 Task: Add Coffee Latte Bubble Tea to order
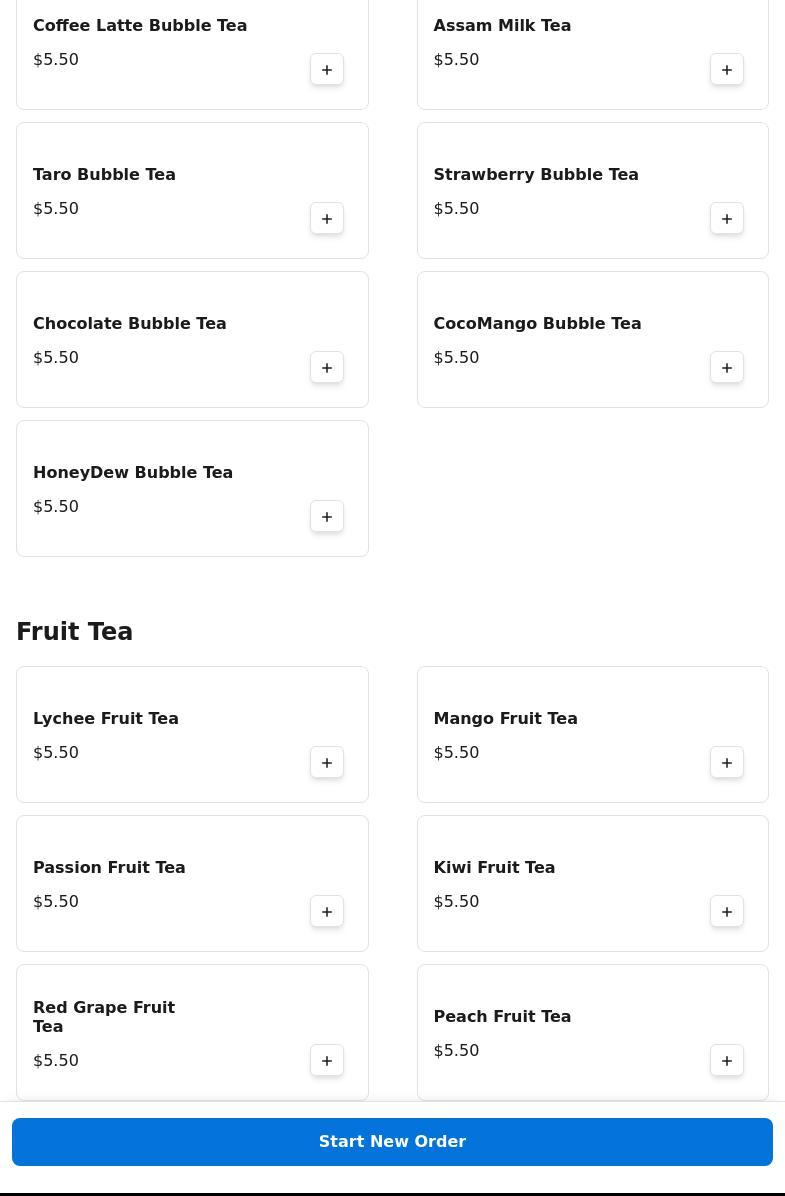point(327,70)
